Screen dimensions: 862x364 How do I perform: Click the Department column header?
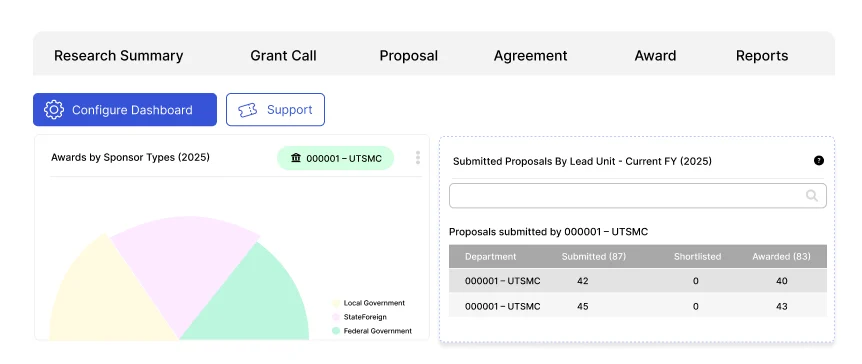[x=490, y=256]
